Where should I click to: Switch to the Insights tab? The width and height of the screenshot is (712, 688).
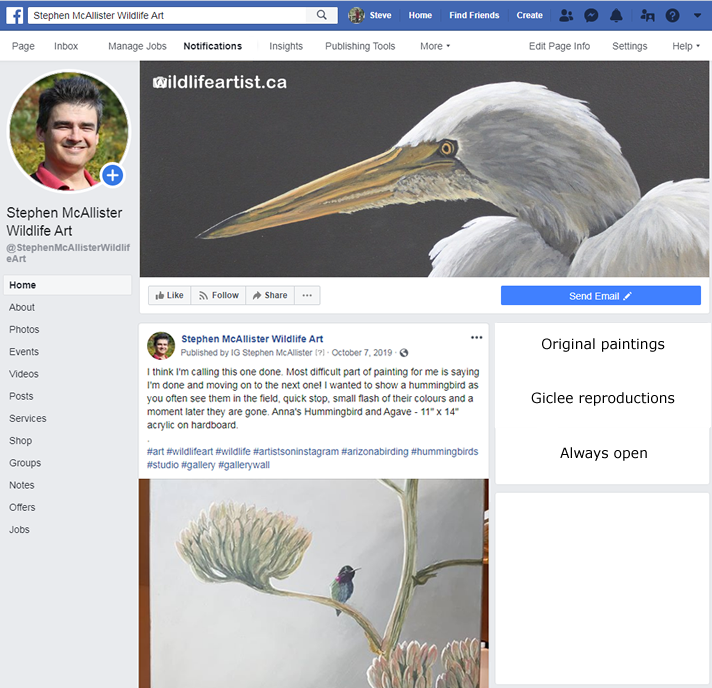point(286,46)
